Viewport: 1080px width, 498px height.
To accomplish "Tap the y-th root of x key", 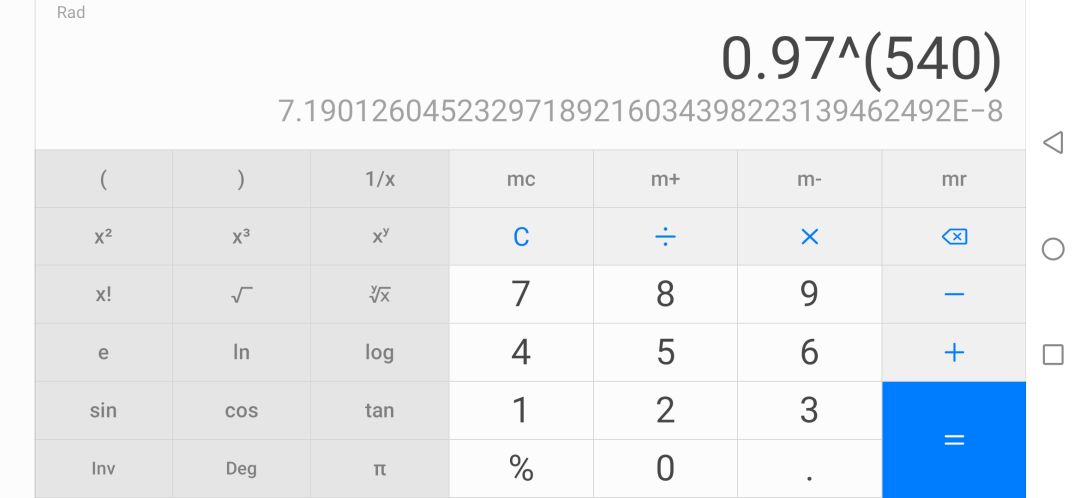I will (x=380, y=295).
